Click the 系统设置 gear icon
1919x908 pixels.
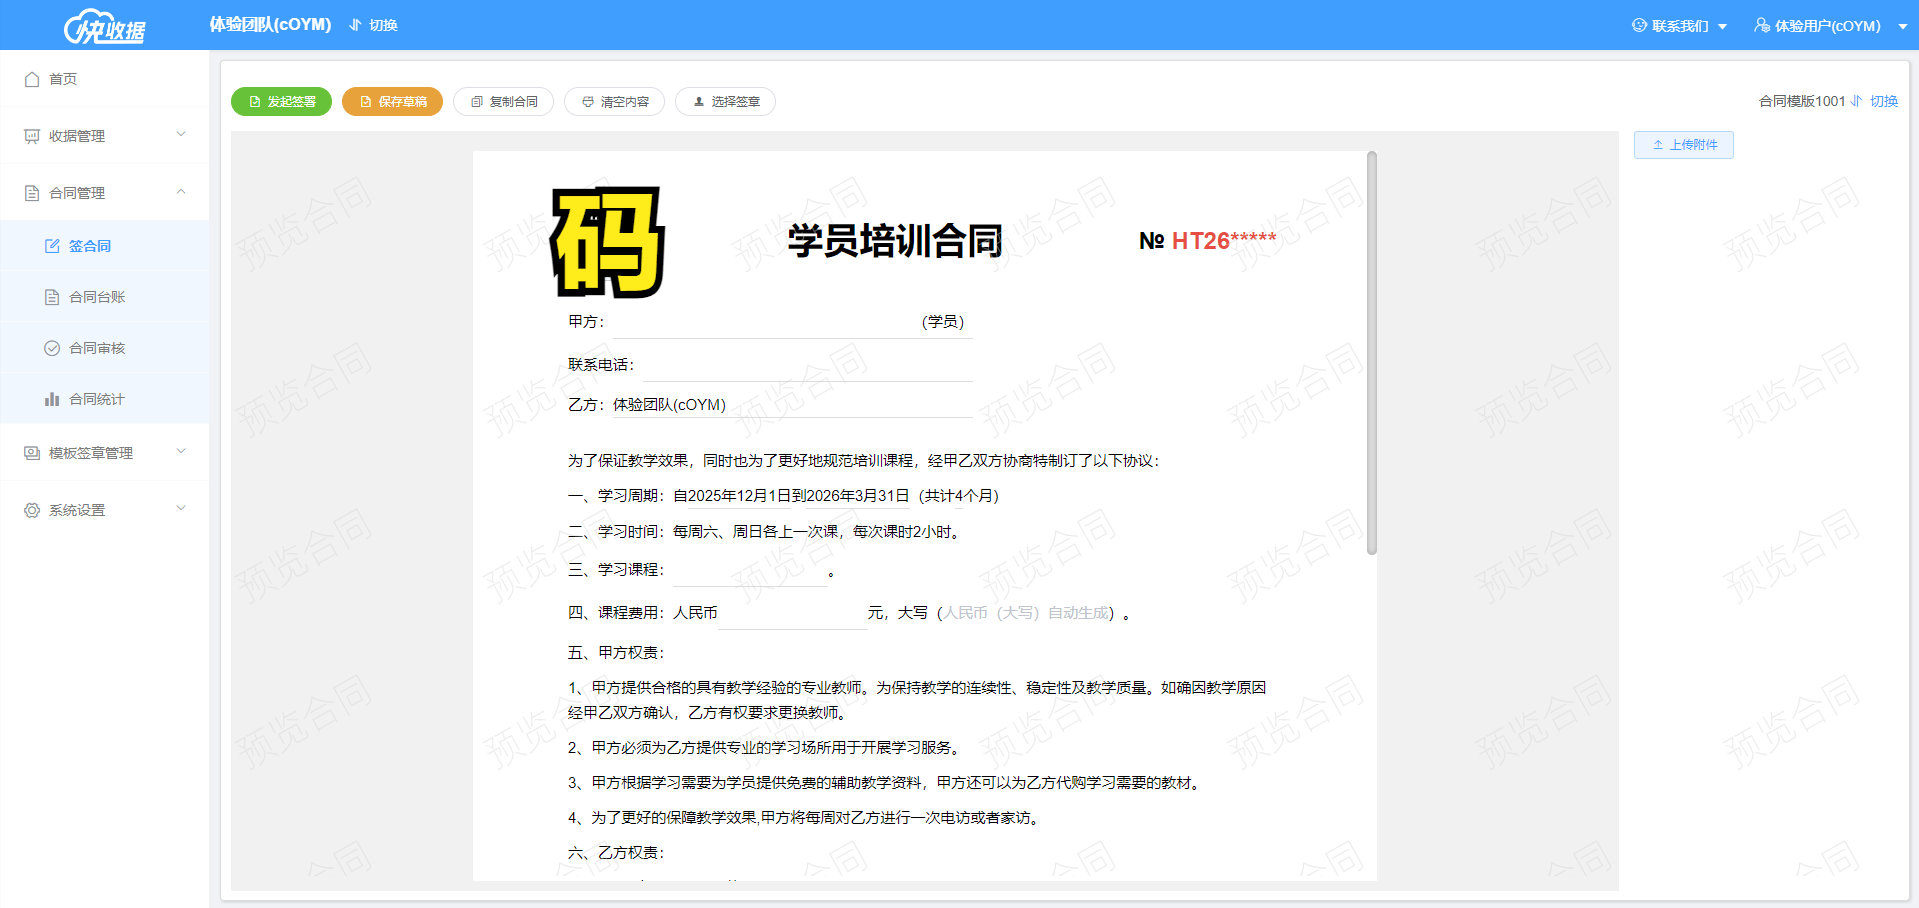[x=32, y=510]
